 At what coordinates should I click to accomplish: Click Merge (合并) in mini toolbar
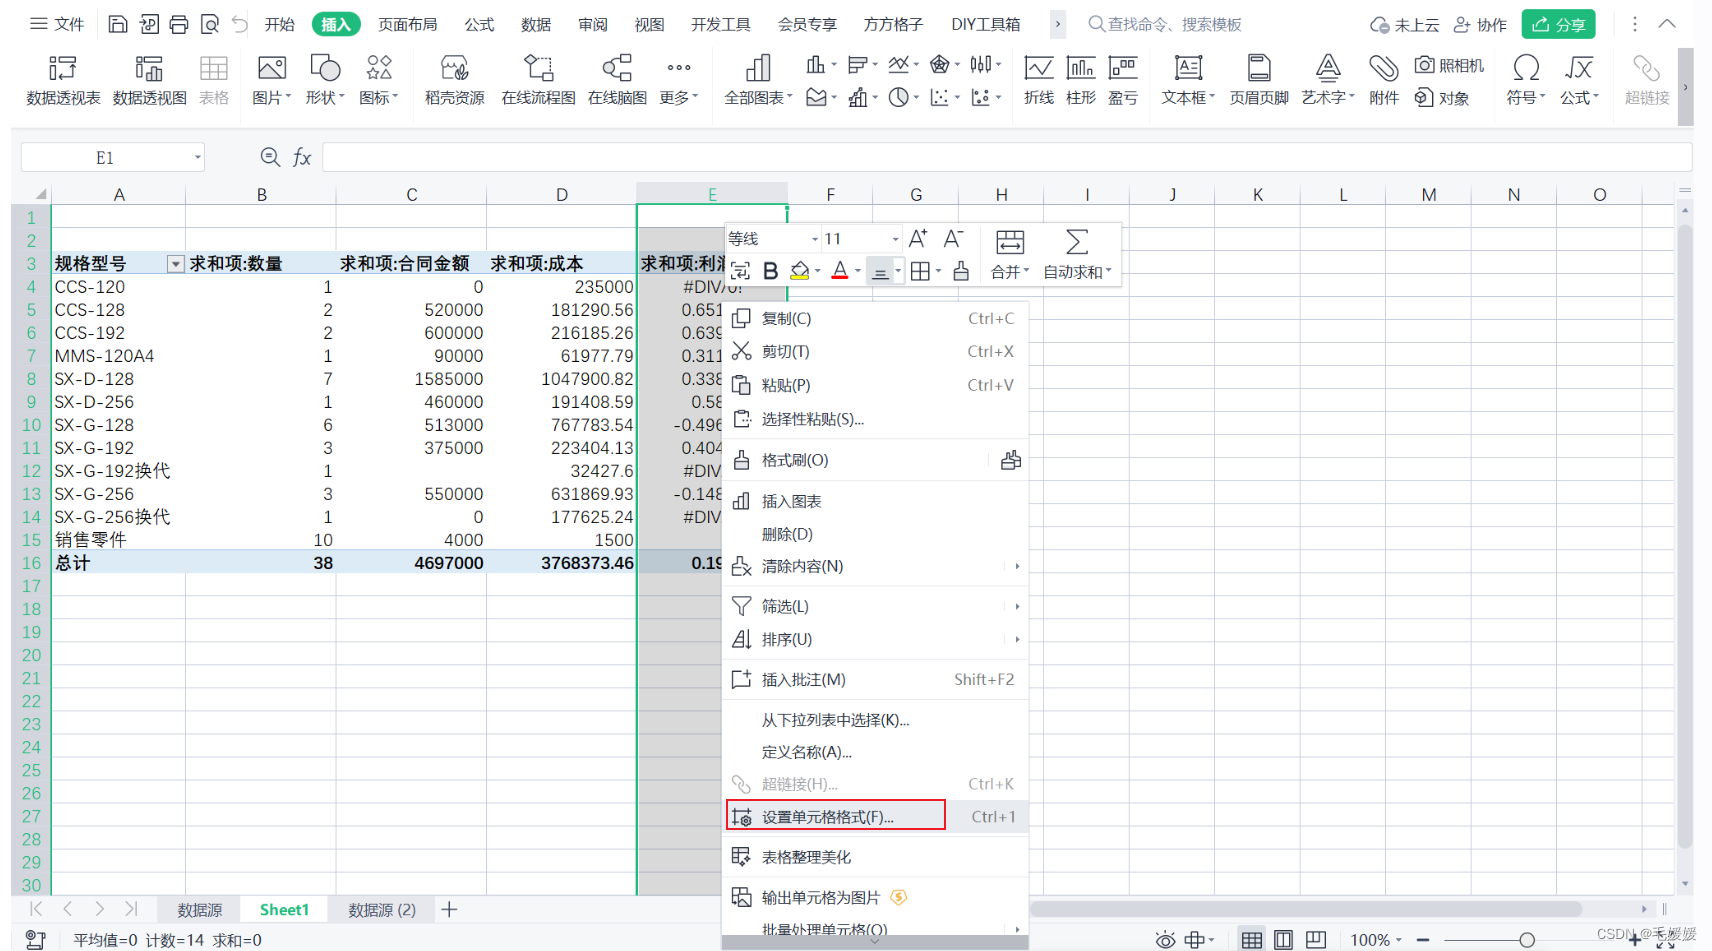[1010, 254]
